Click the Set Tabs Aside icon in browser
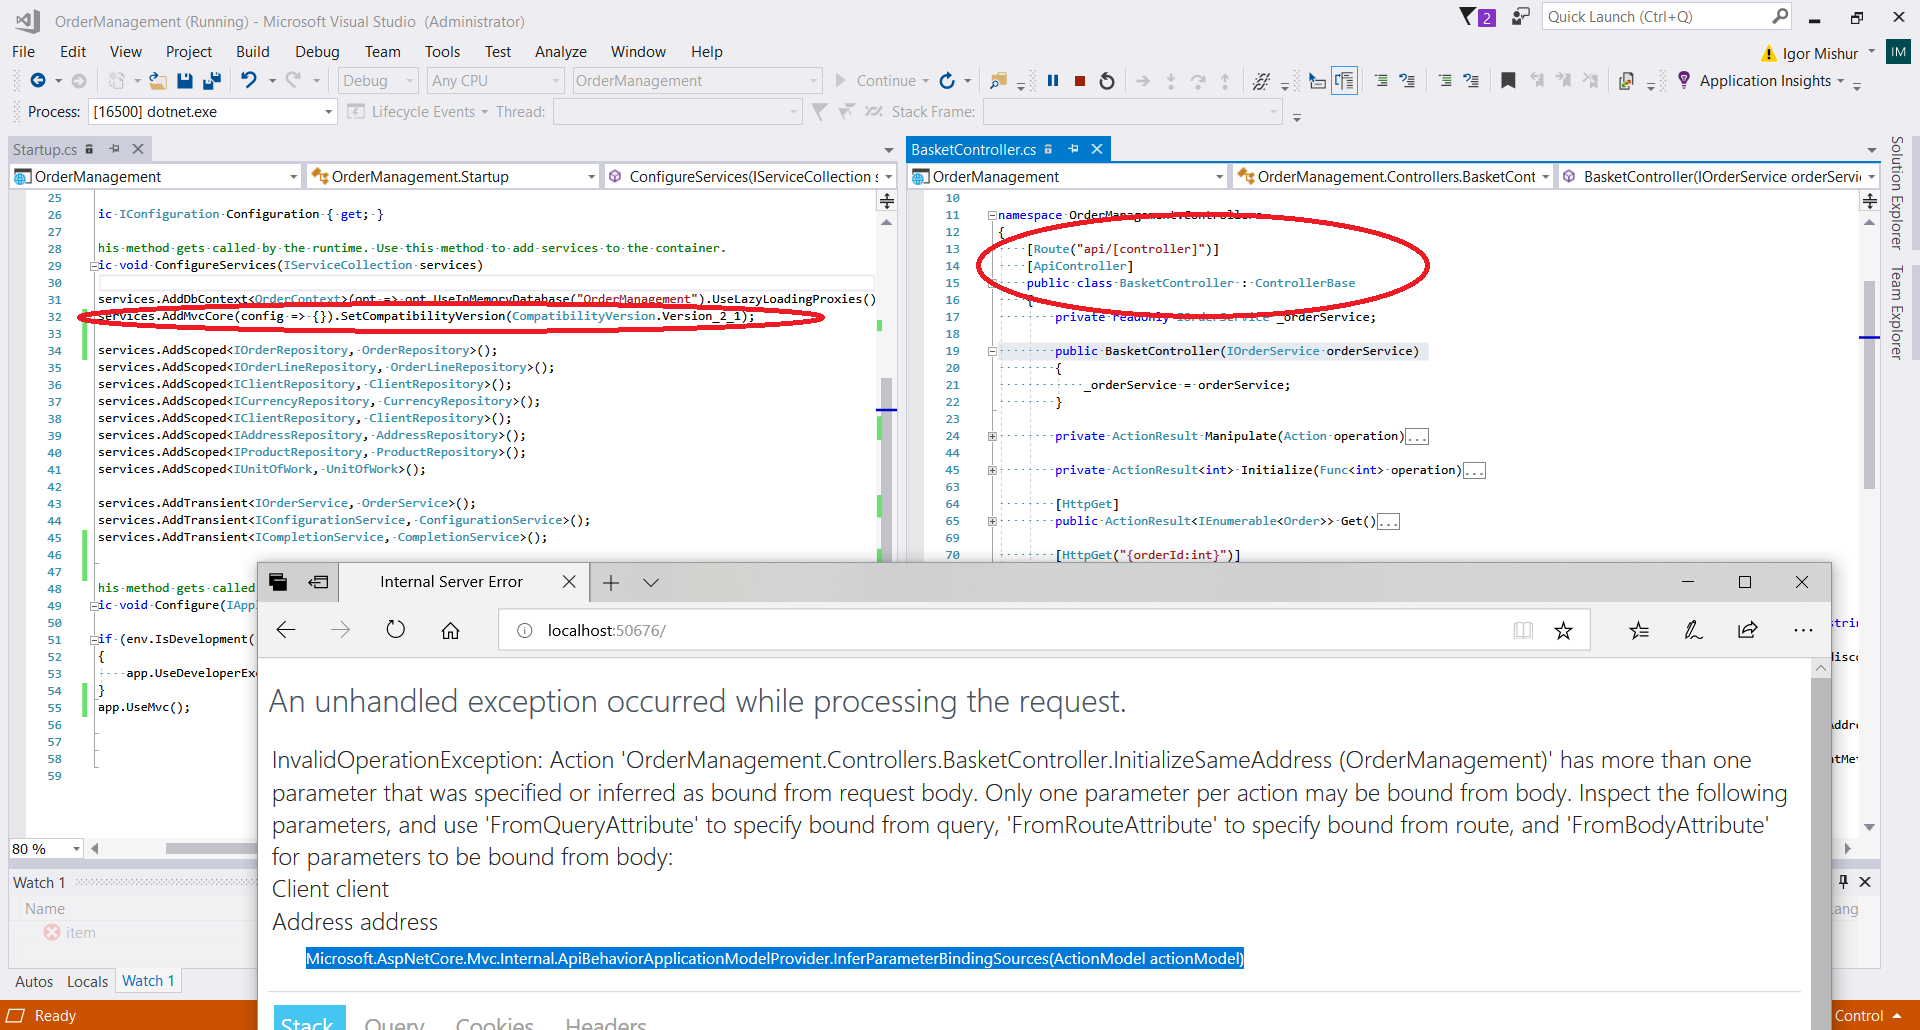 [x=318, y=582]
